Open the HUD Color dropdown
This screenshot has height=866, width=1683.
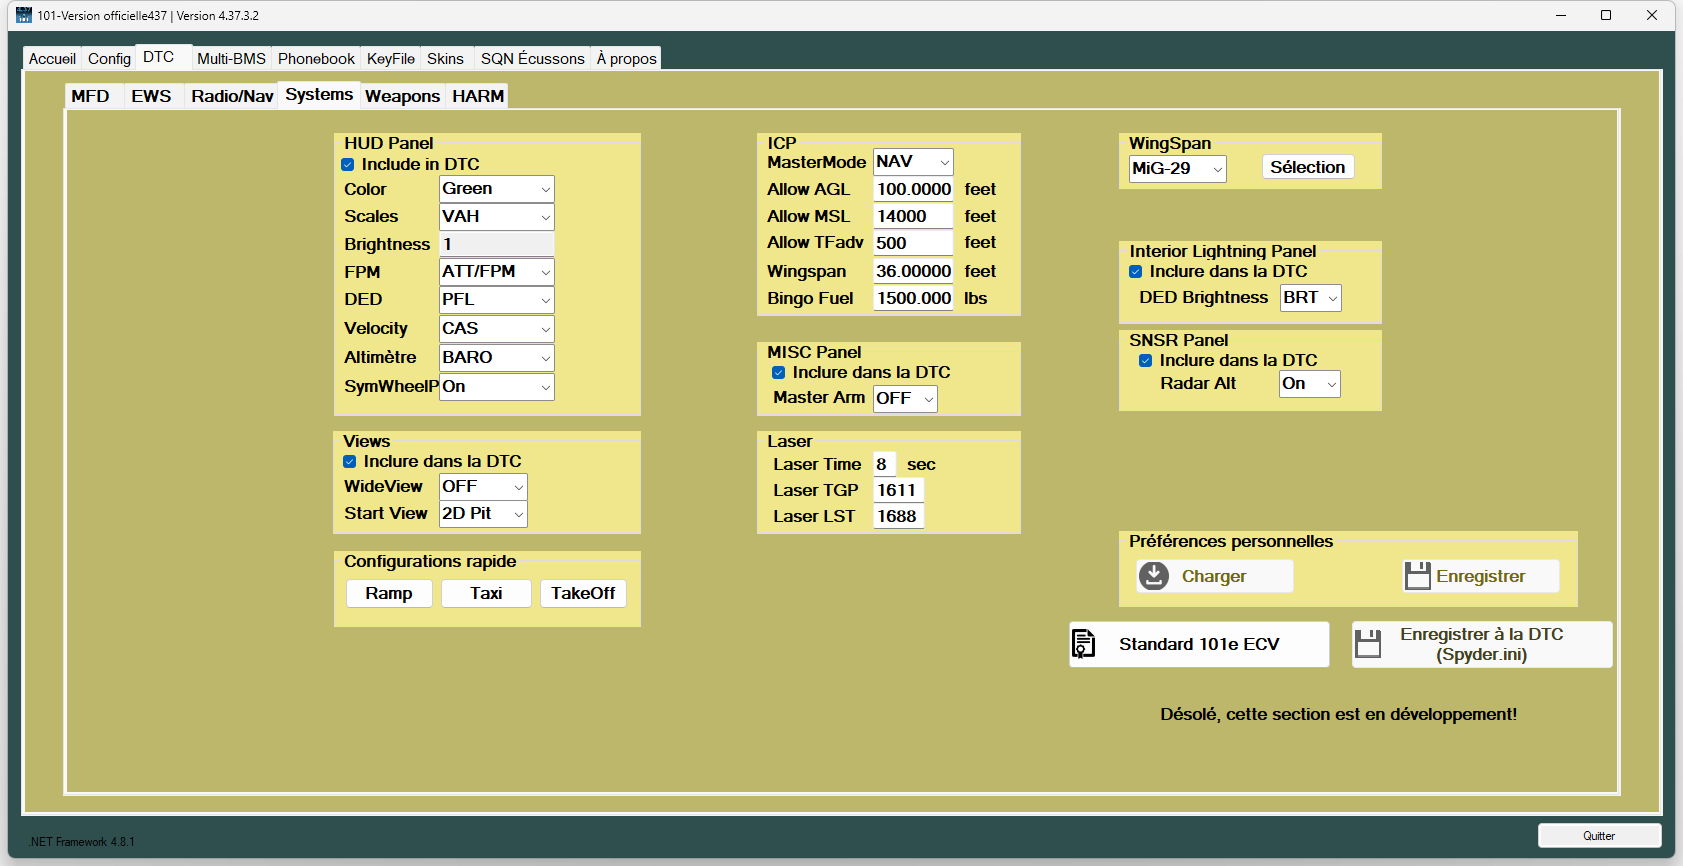pos(497,189)
